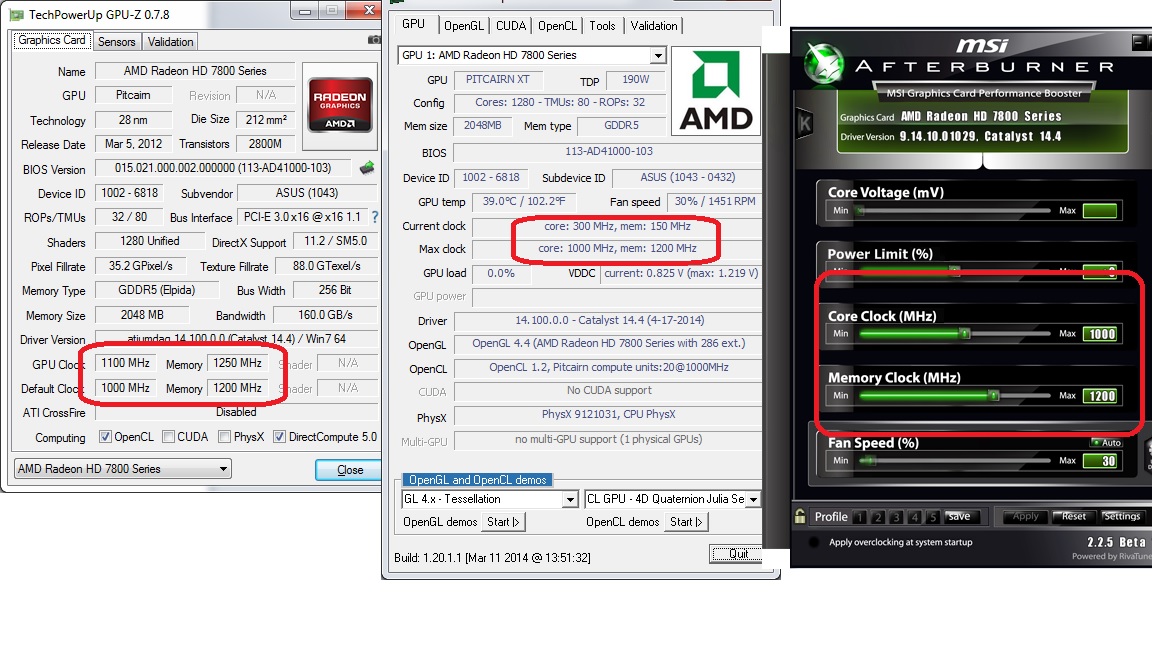Select Afterburner profile slot 4
Screen dimensions: 1152x648
point(914,517)
